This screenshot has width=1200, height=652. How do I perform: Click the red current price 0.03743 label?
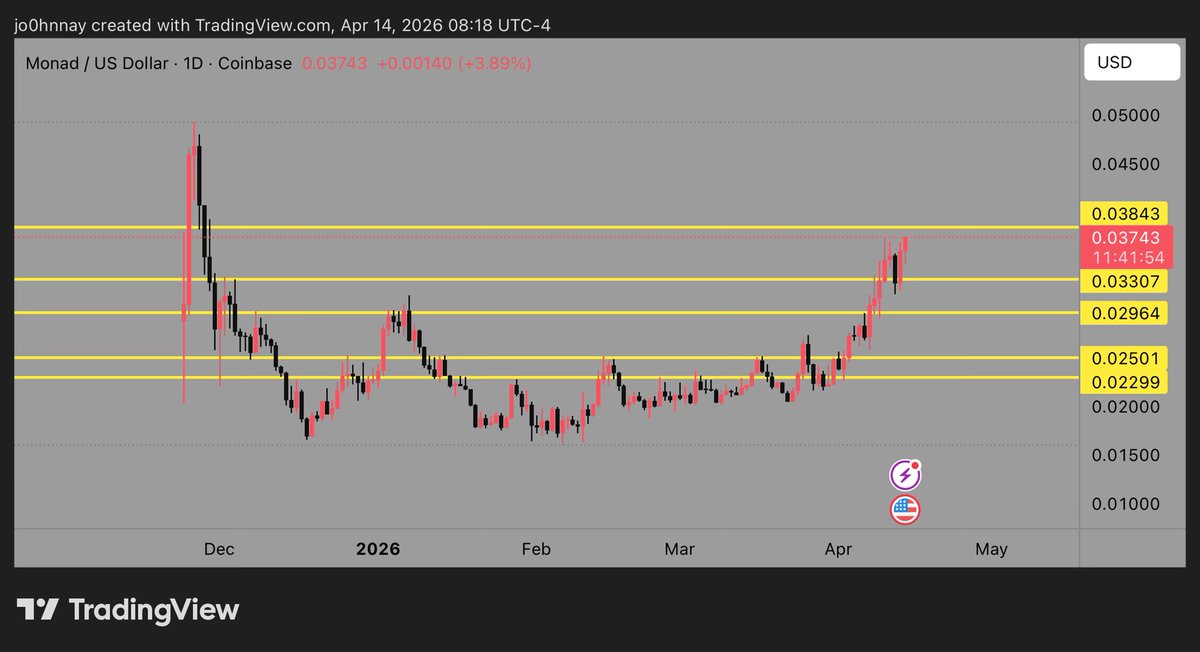point(1126,238)
